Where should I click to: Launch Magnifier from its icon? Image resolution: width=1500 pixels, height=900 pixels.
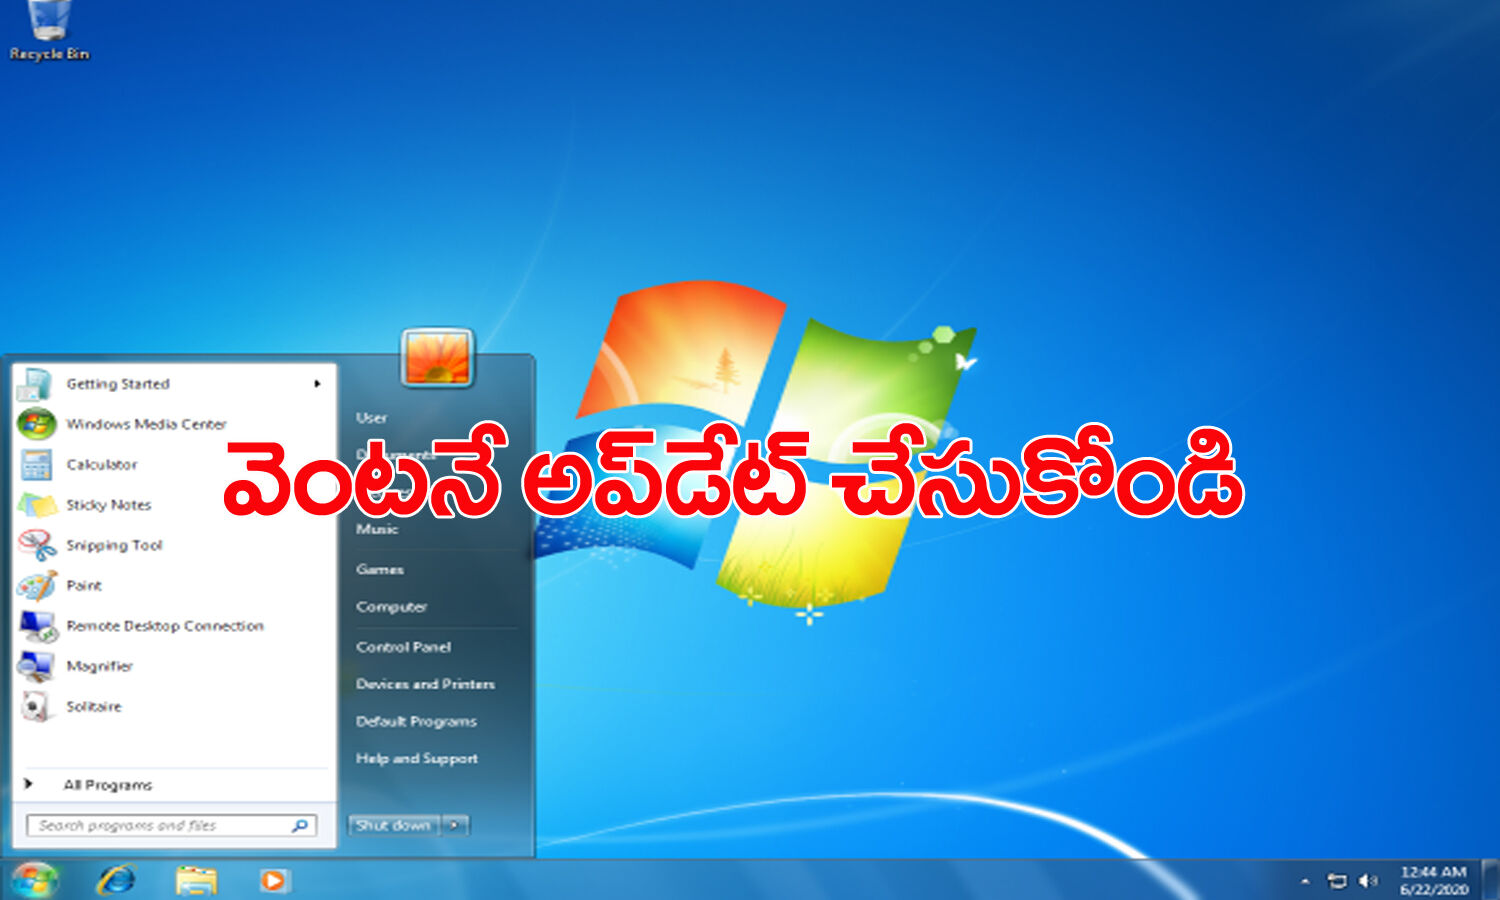(x=36, y=666)
